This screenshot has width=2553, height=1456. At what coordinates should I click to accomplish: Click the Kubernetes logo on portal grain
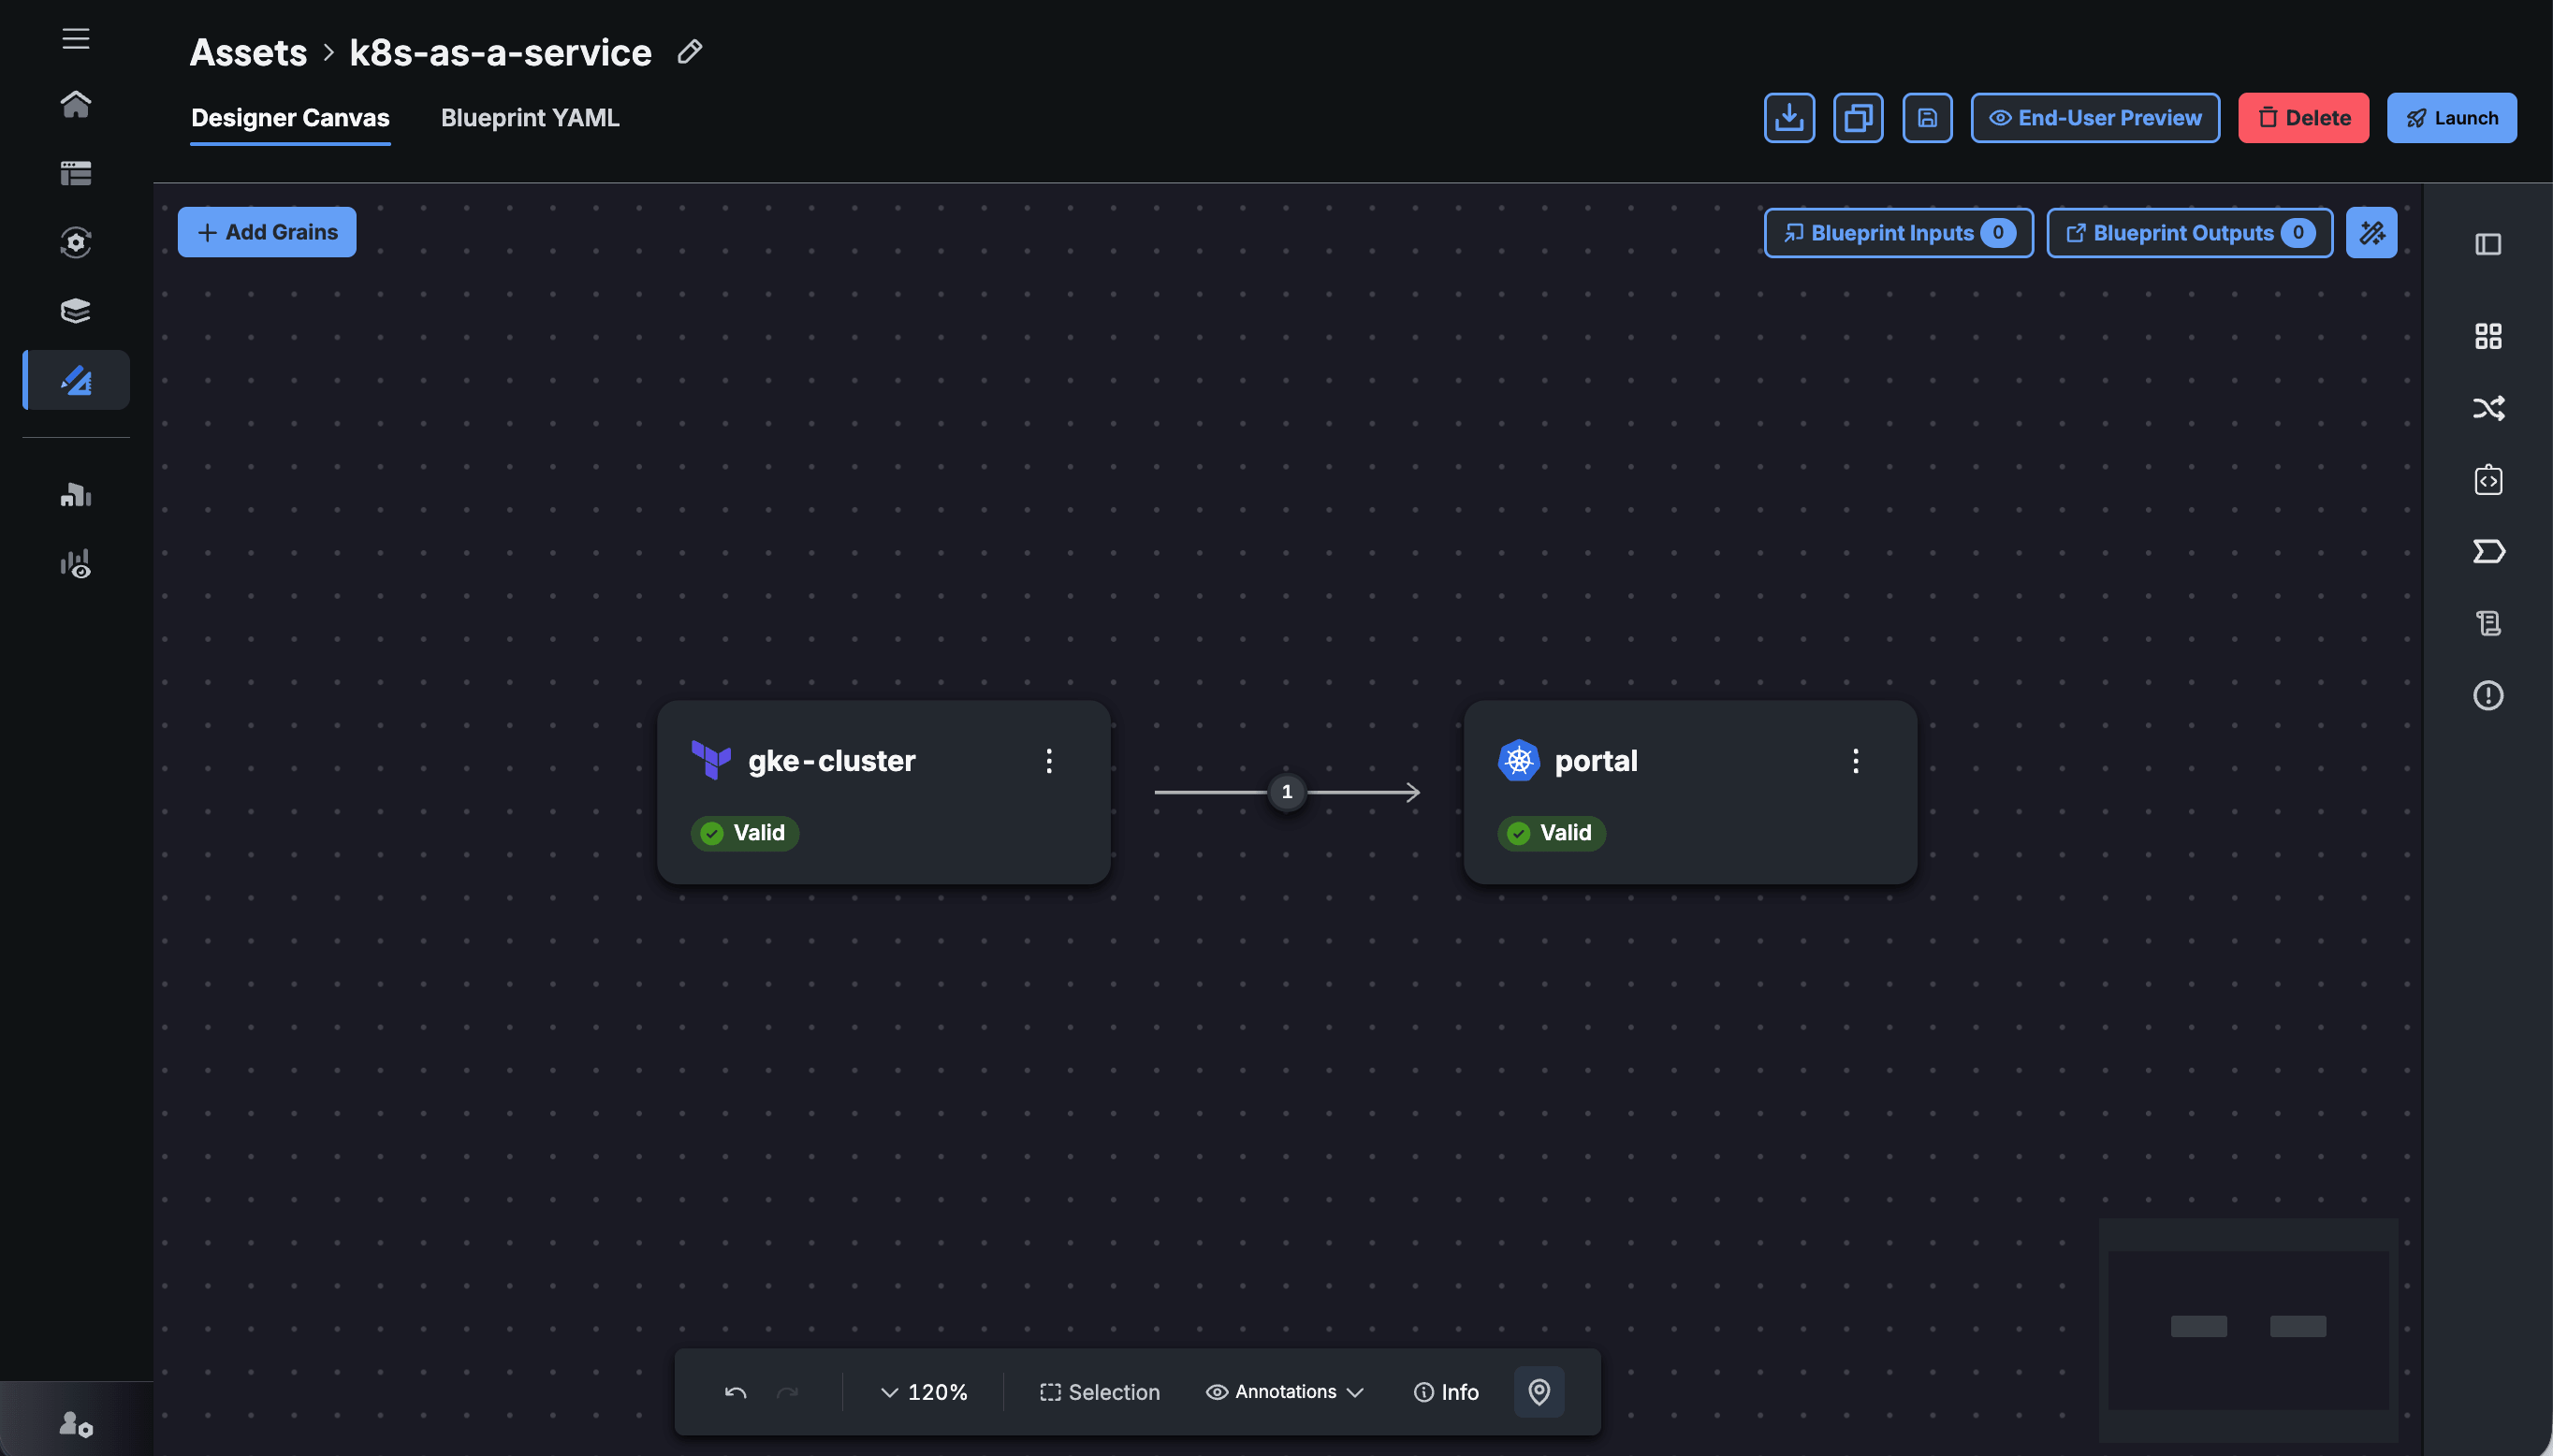tap(1518, 760)
